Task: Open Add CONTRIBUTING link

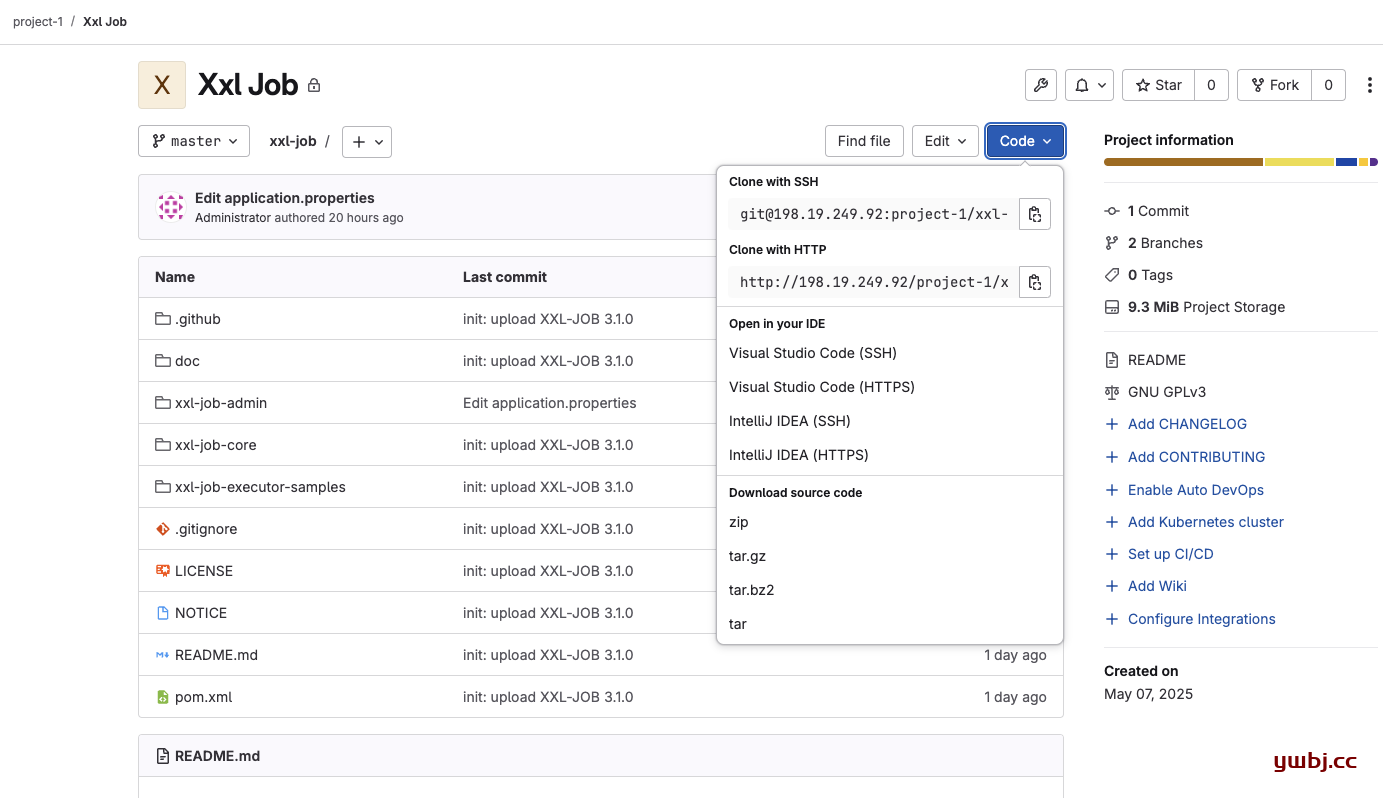Action: [x=1196, y=457]
